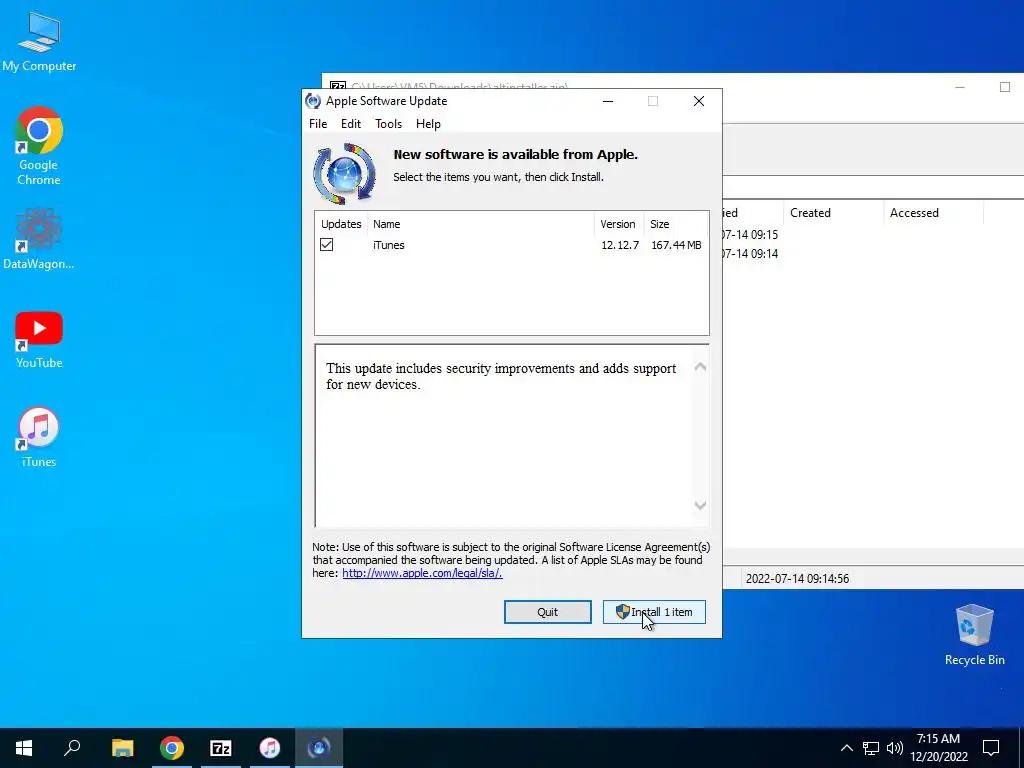
Task: Switch to Chrome in the taskbar
Action: click(x=172, y=748)
